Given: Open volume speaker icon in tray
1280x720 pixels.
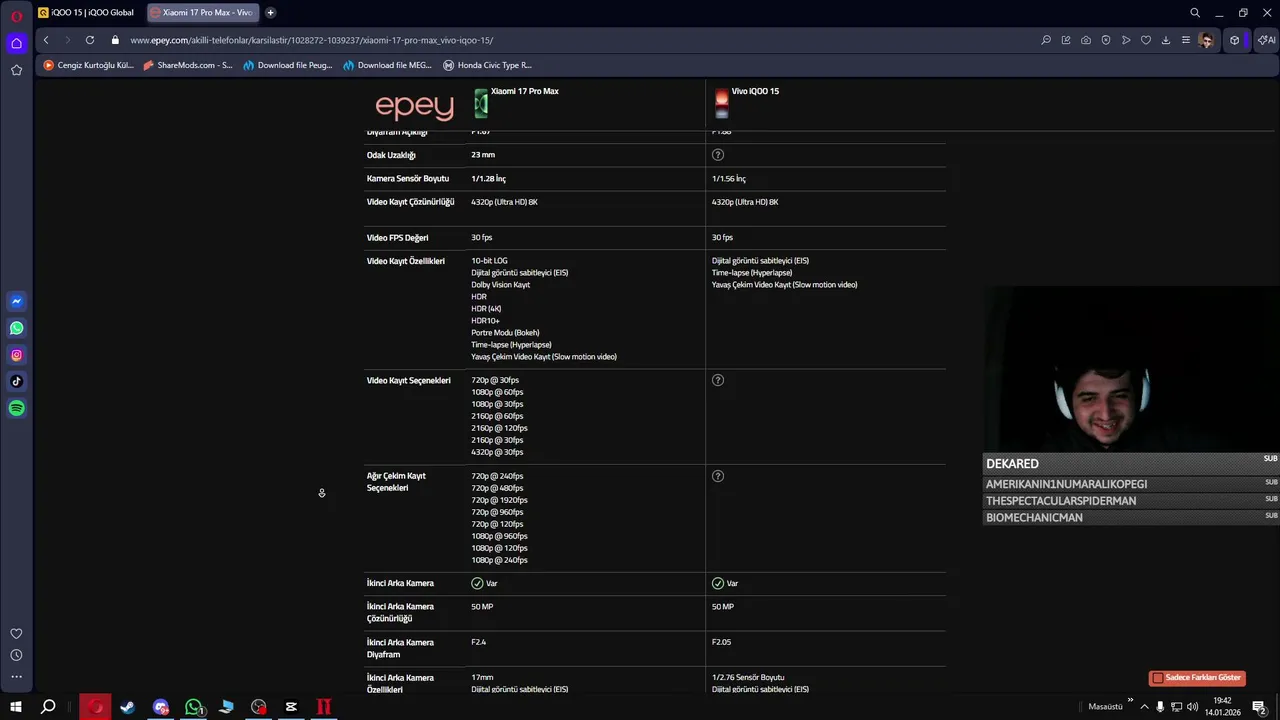Looking at the screenshot, I should [x=1192, y=707].
